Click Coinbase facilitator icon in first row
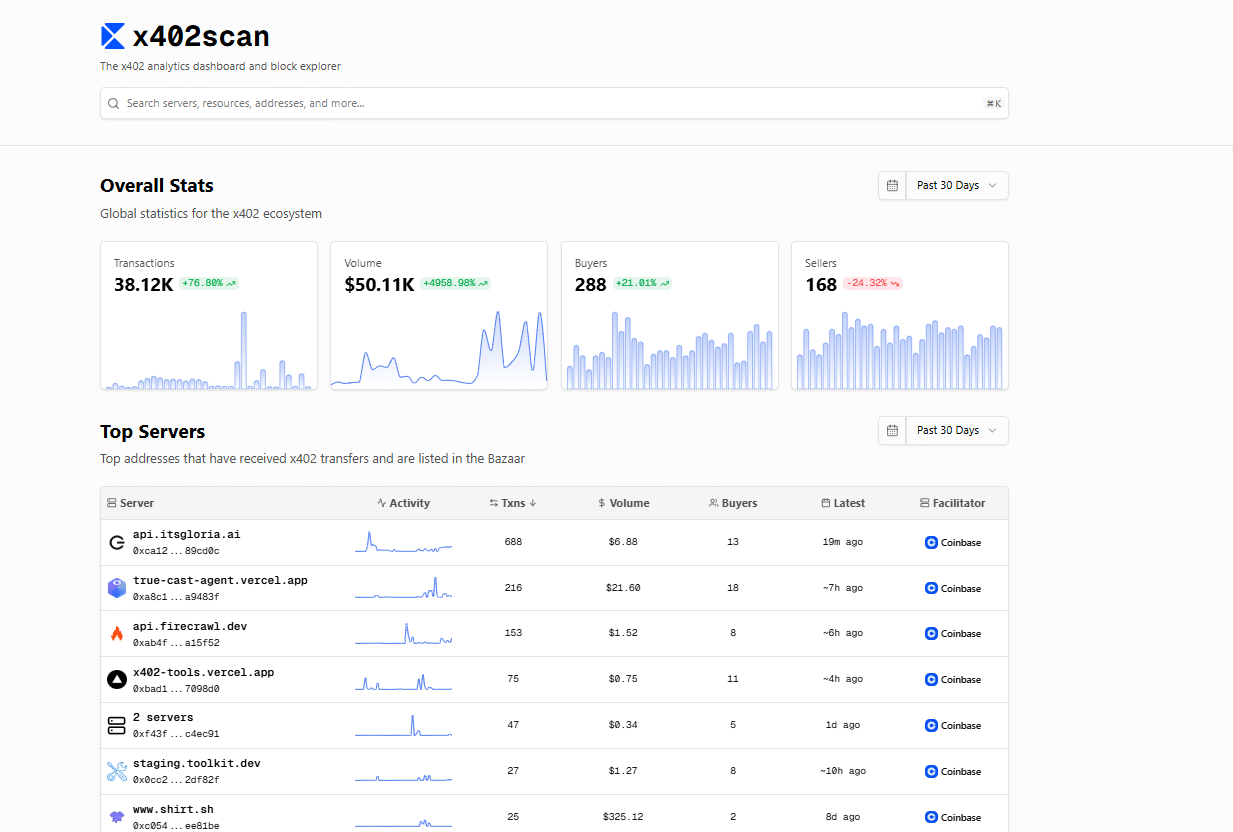1233x832 pixels. point(931,543)
